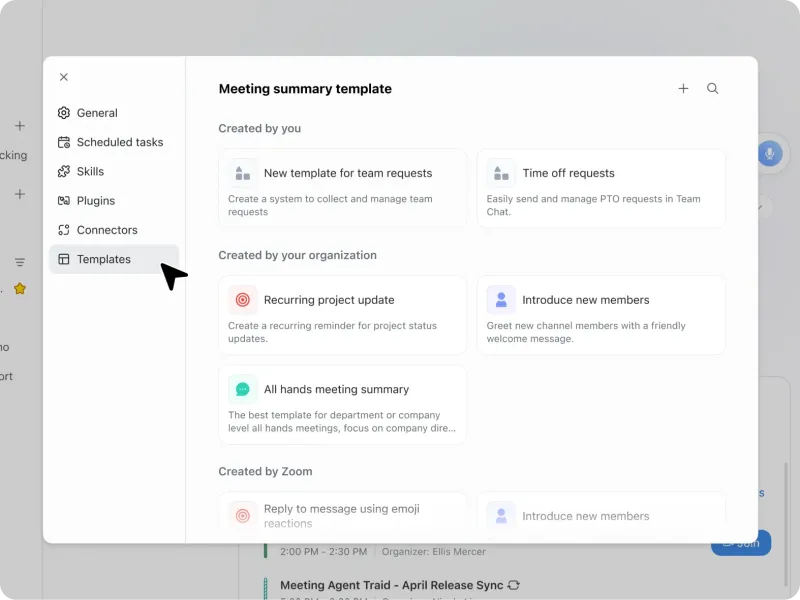Close the settings dialog with the X icon
The width and height of the screenshot is (800, 600).
point(64,77)
